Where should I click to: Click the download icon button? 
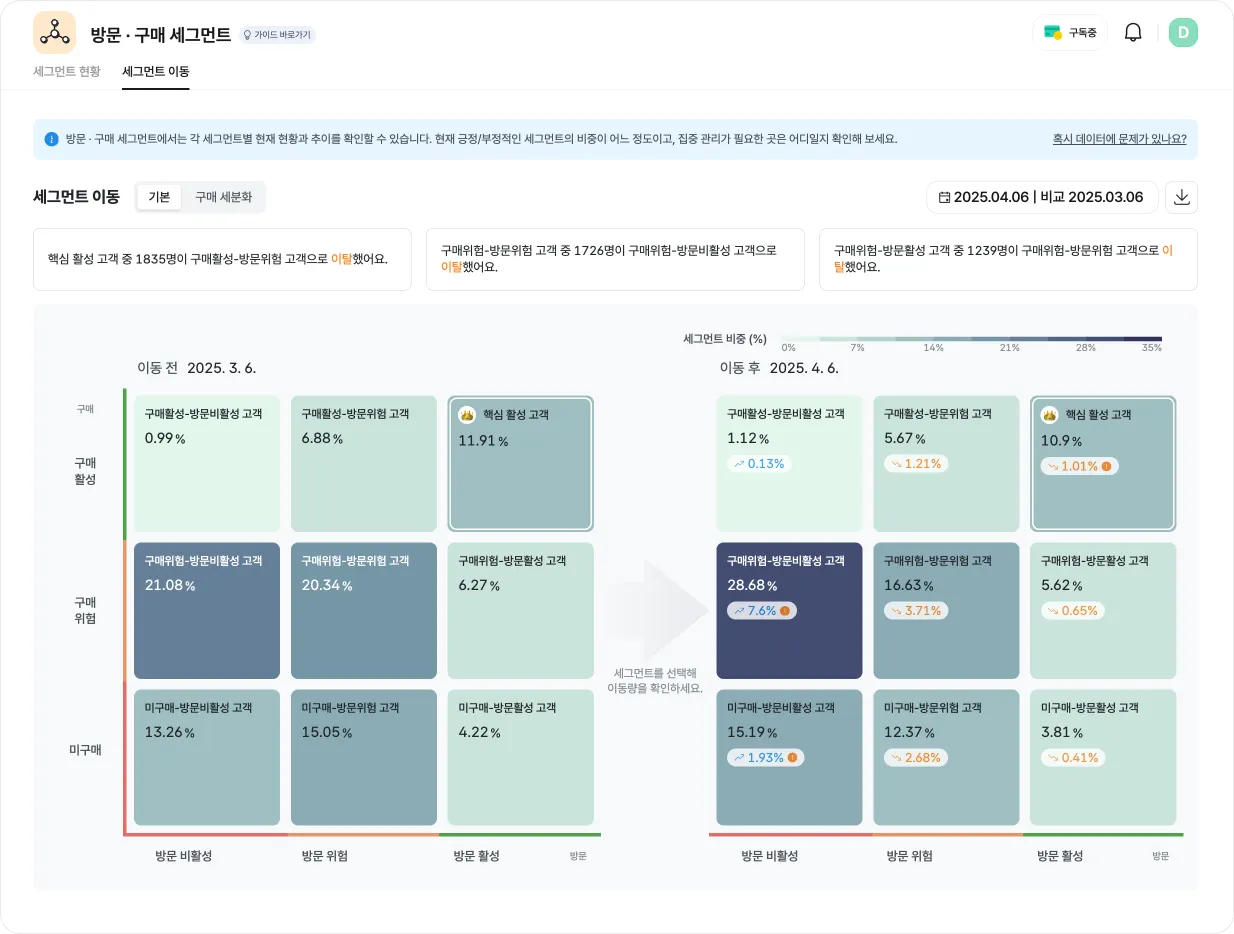pyautogui.click(x=1181, y=197)
